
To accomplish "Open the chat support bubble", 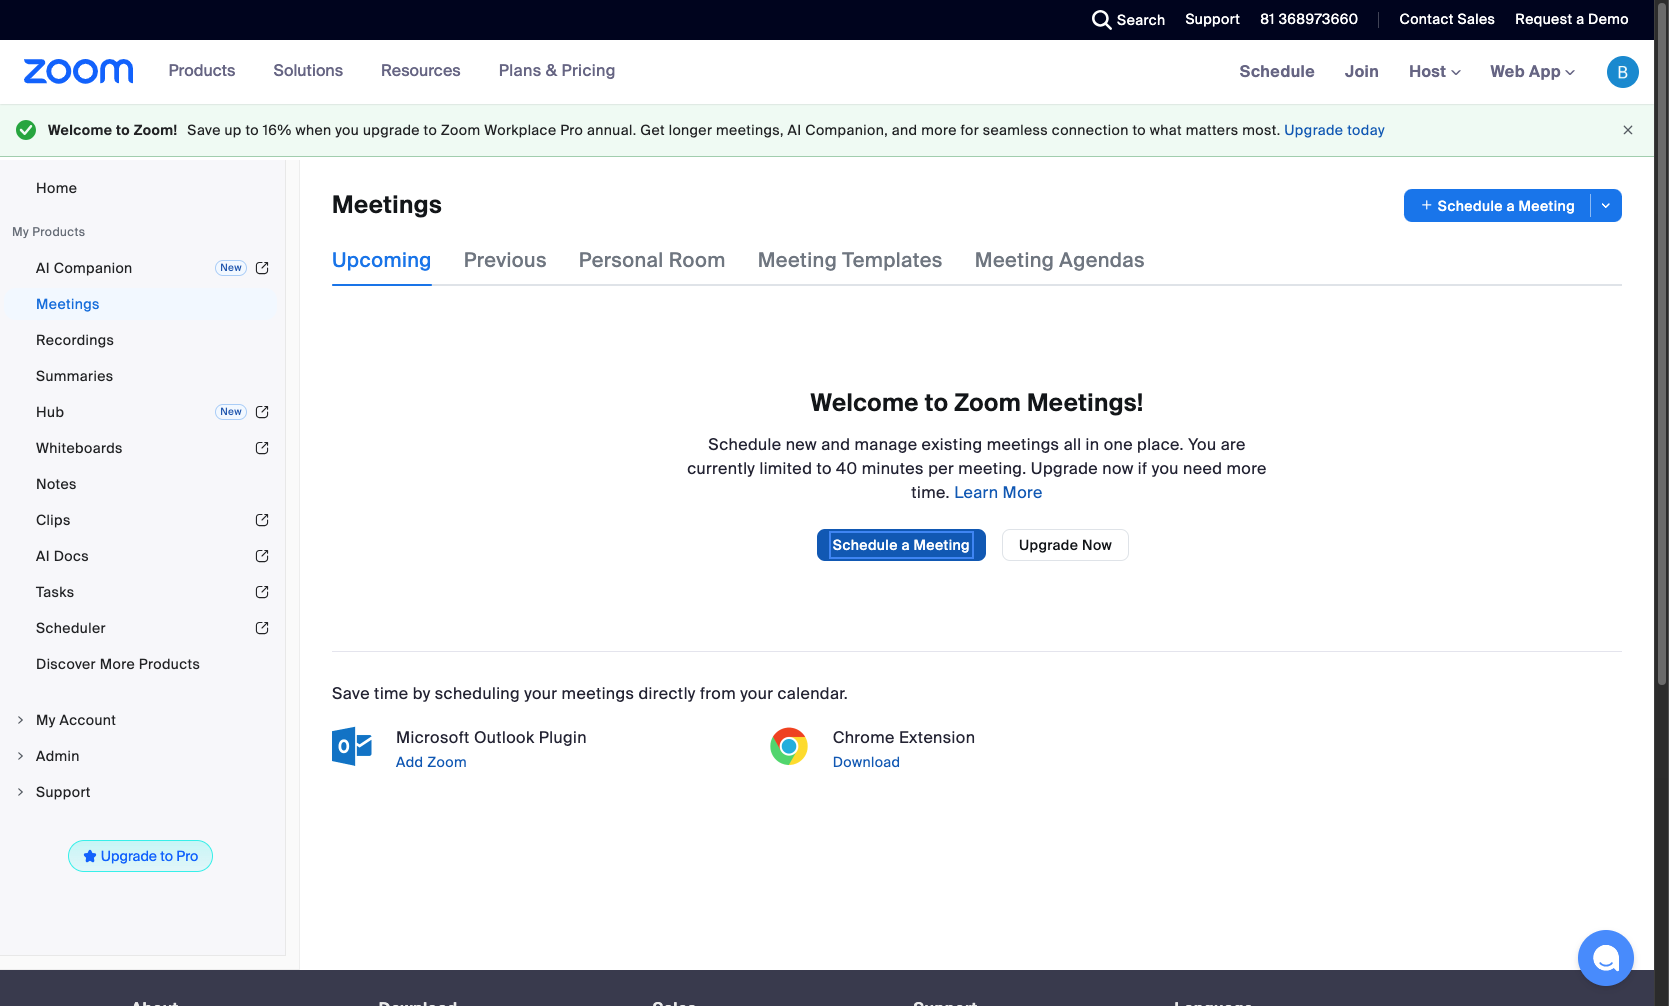I will tap(1605, 958).
